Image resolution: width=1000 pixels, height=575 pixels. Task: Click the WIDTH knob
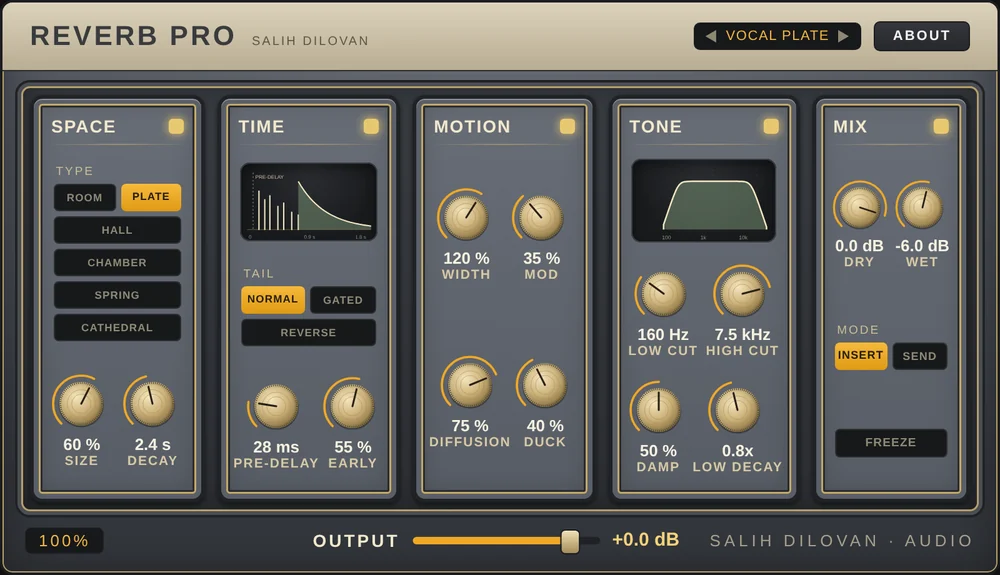point(466,217)
